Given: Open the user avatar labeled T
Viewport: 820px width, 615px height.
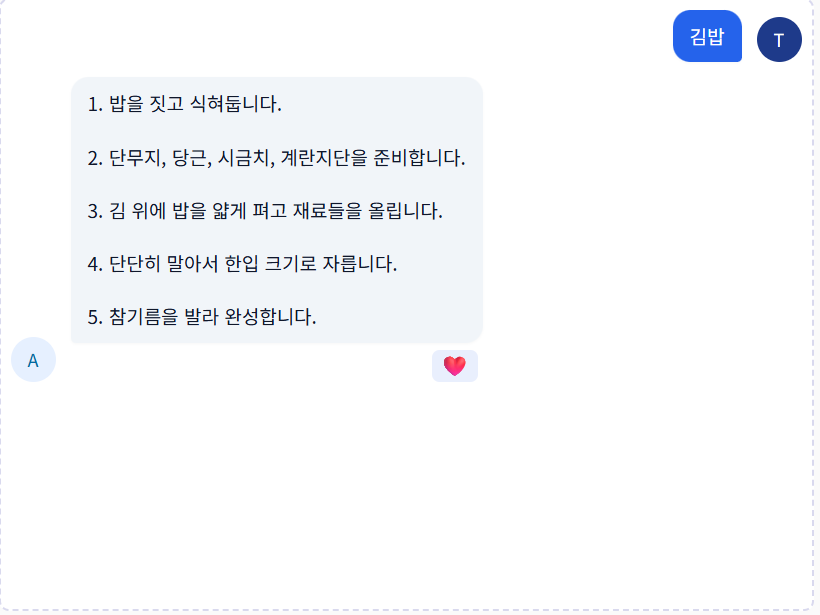Looking at the screenshot, I should (x=779, y=40).
